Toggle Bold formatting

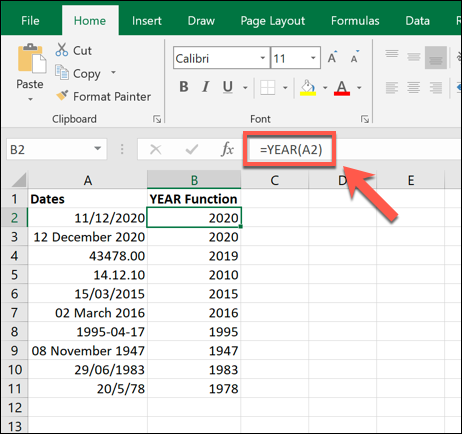tap(184, 87)
